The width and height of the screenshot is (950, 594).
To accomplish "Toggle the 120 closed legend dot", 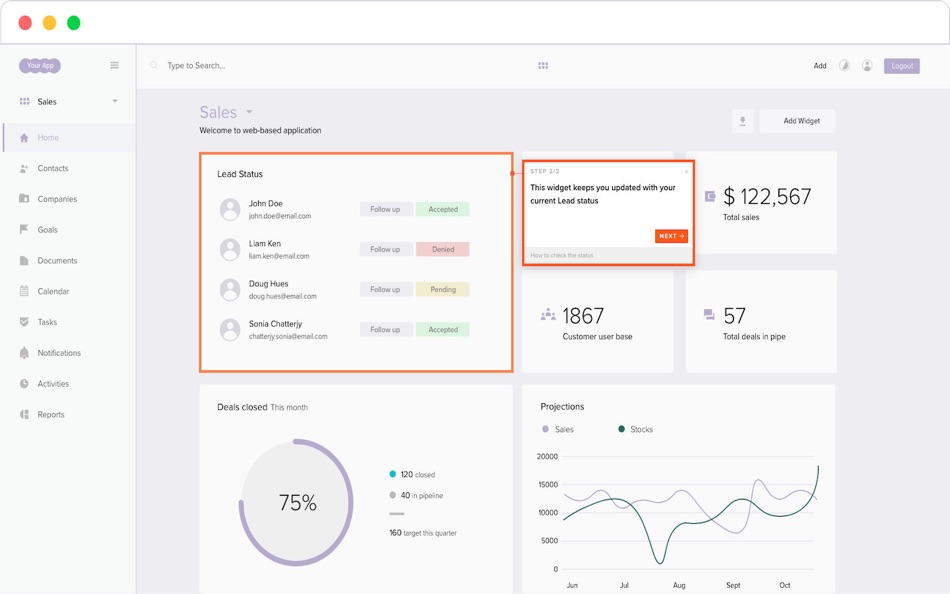I will (393, 474).
